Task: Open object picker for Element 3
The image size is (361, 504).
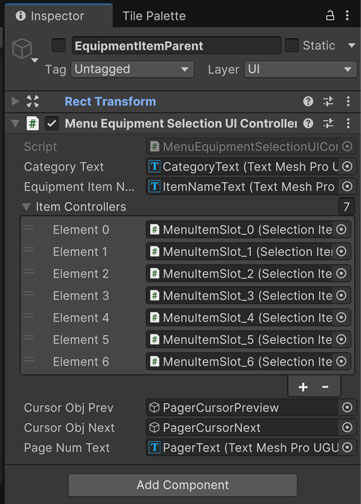Action: tap(341, 295)
